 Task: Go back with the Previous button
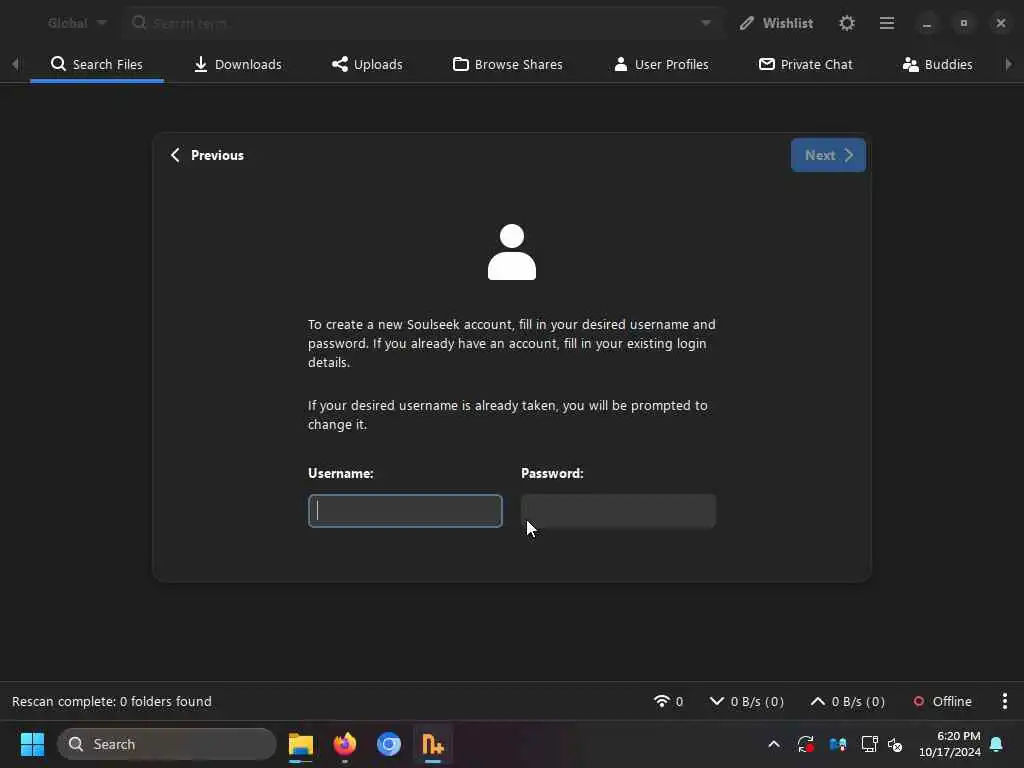point(207,155)
